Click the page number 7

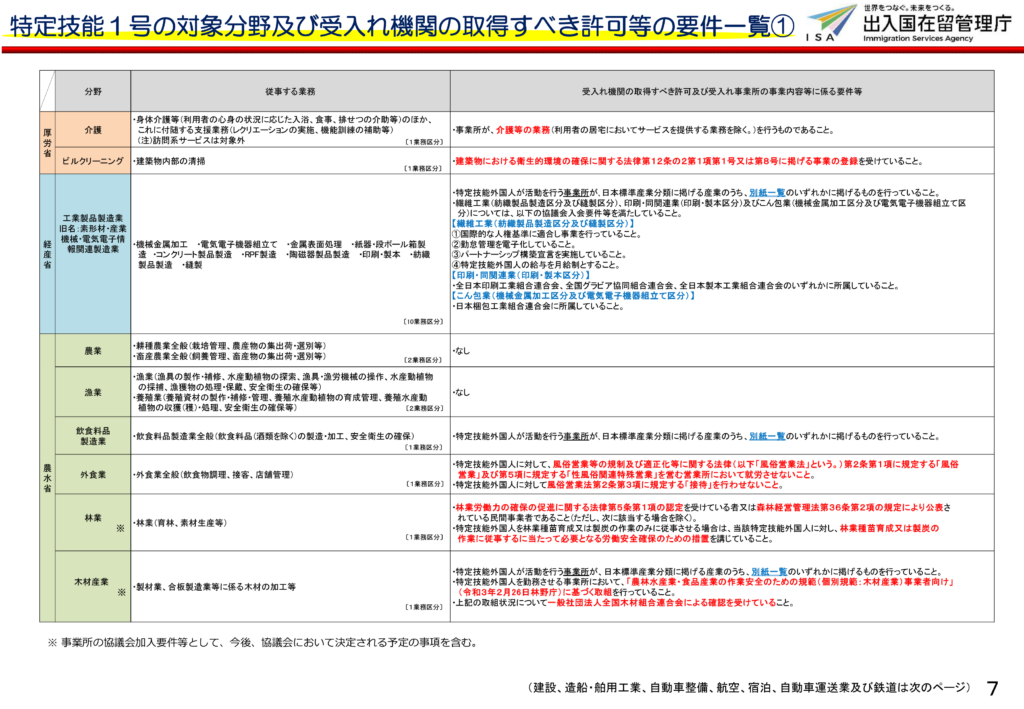992,688
